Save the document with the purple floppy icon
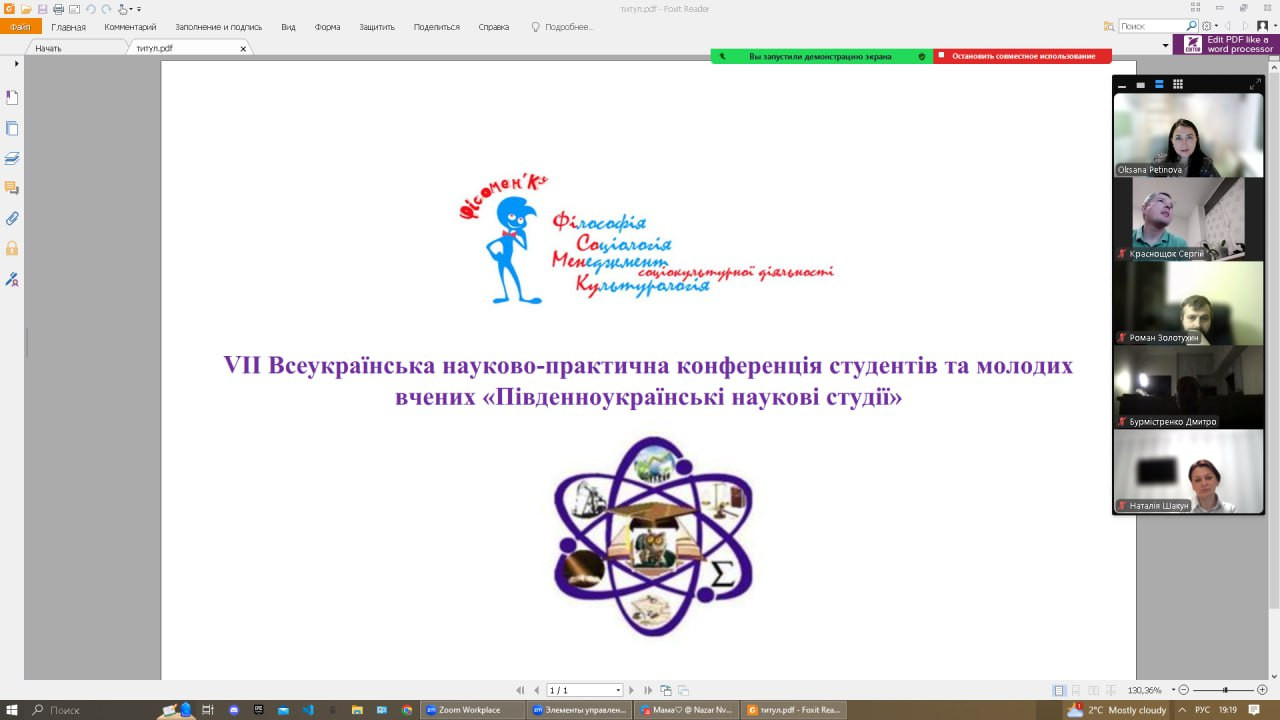 43,9
